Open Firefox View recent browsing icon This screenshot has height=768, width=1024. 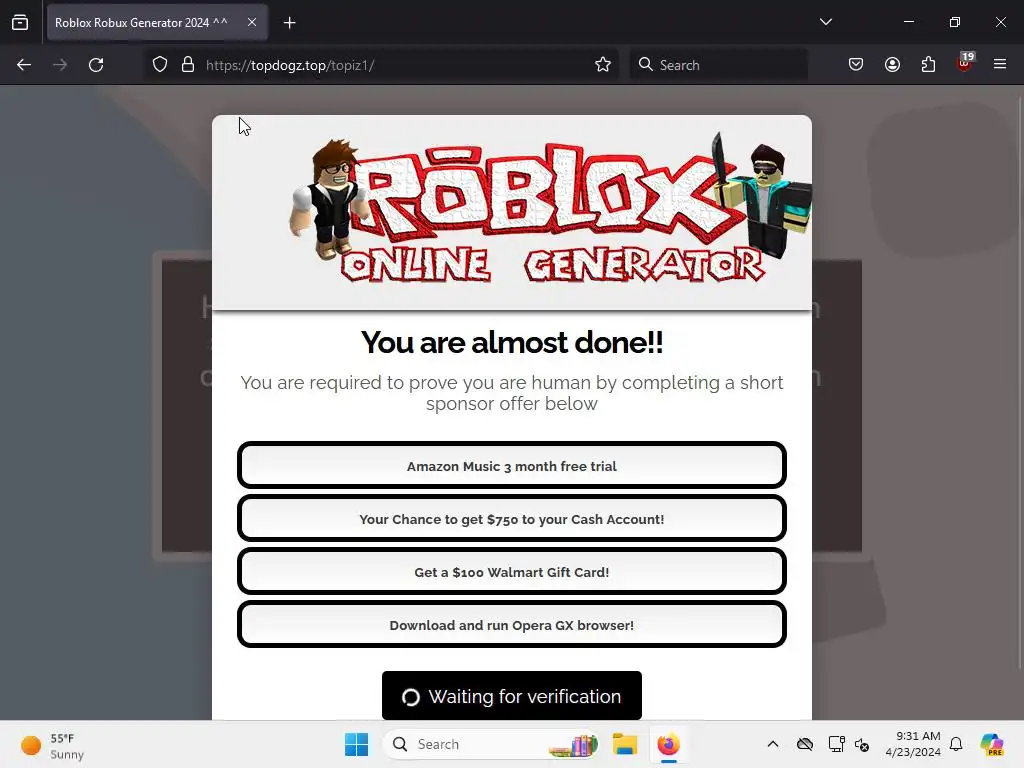(x=20, y=22)
